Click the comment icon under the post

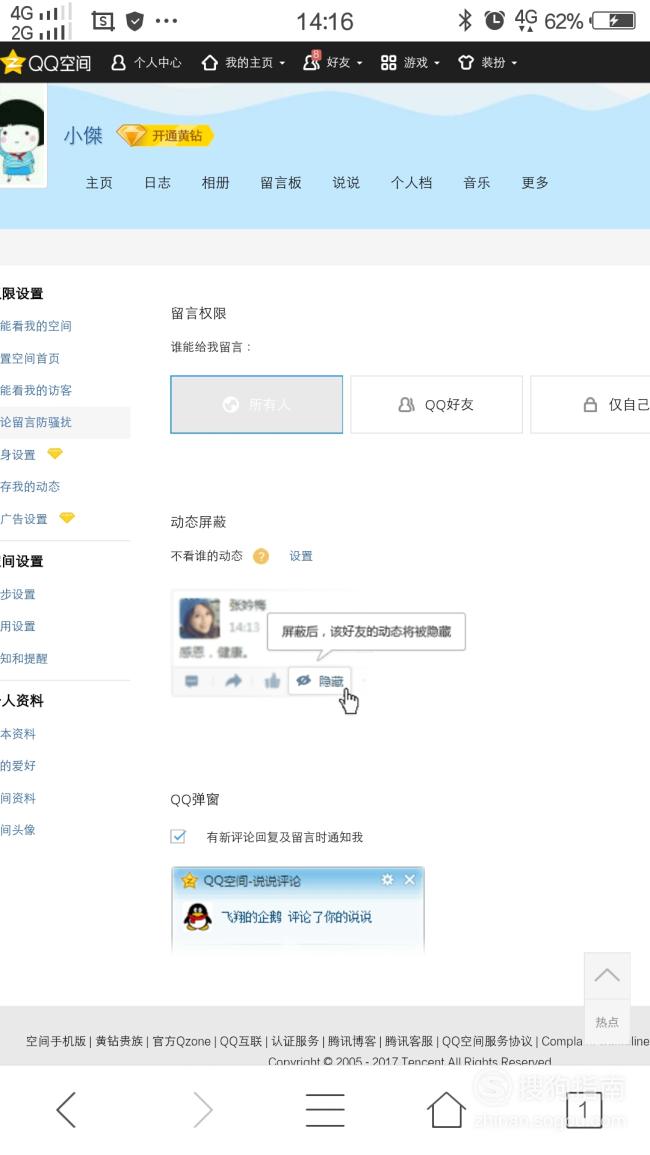(192, 681)
